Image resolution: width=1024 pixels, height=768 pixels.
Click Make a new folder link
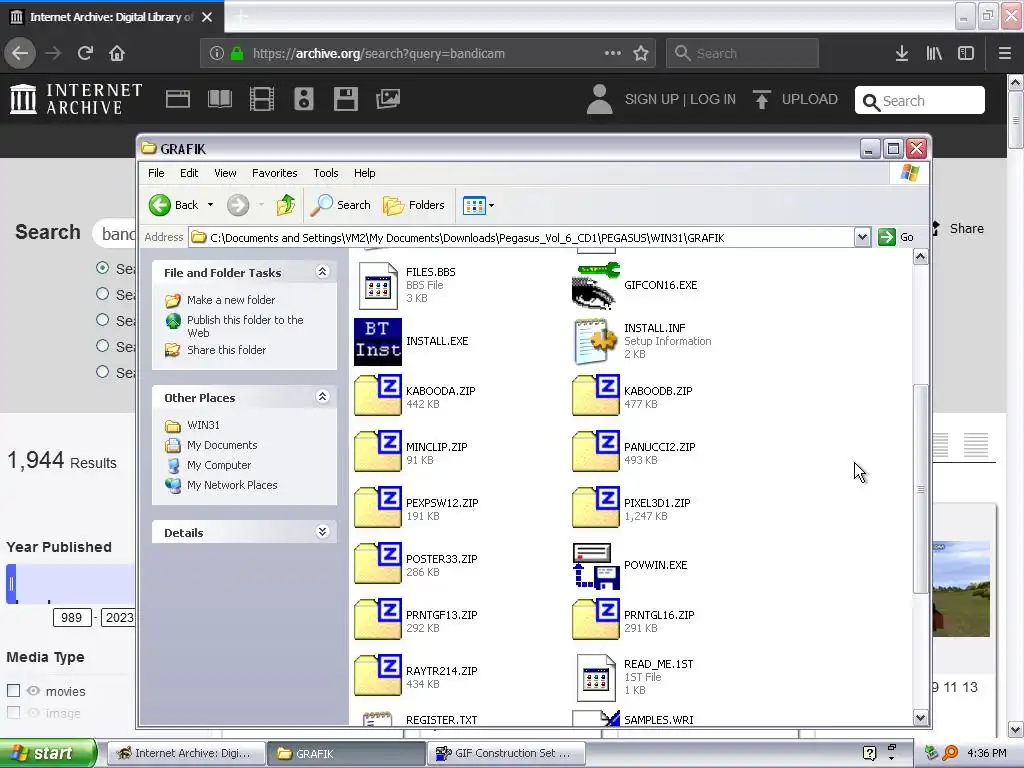click(231, 300)
